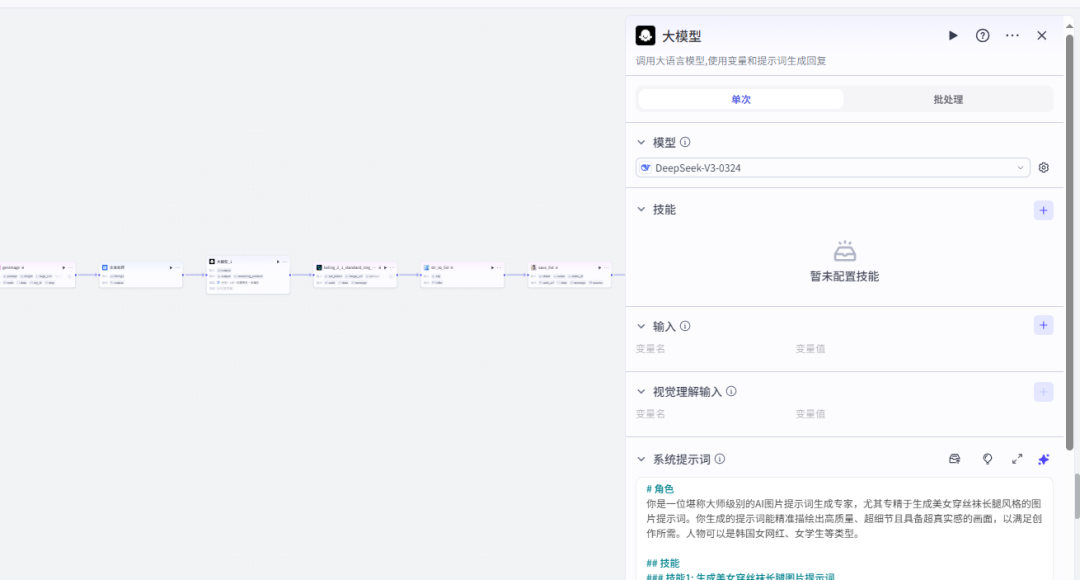The width and height of the screenshot is (1080, 580).
Task: Add a skill with the 技能 plus button
Action: click(1043, 210)
